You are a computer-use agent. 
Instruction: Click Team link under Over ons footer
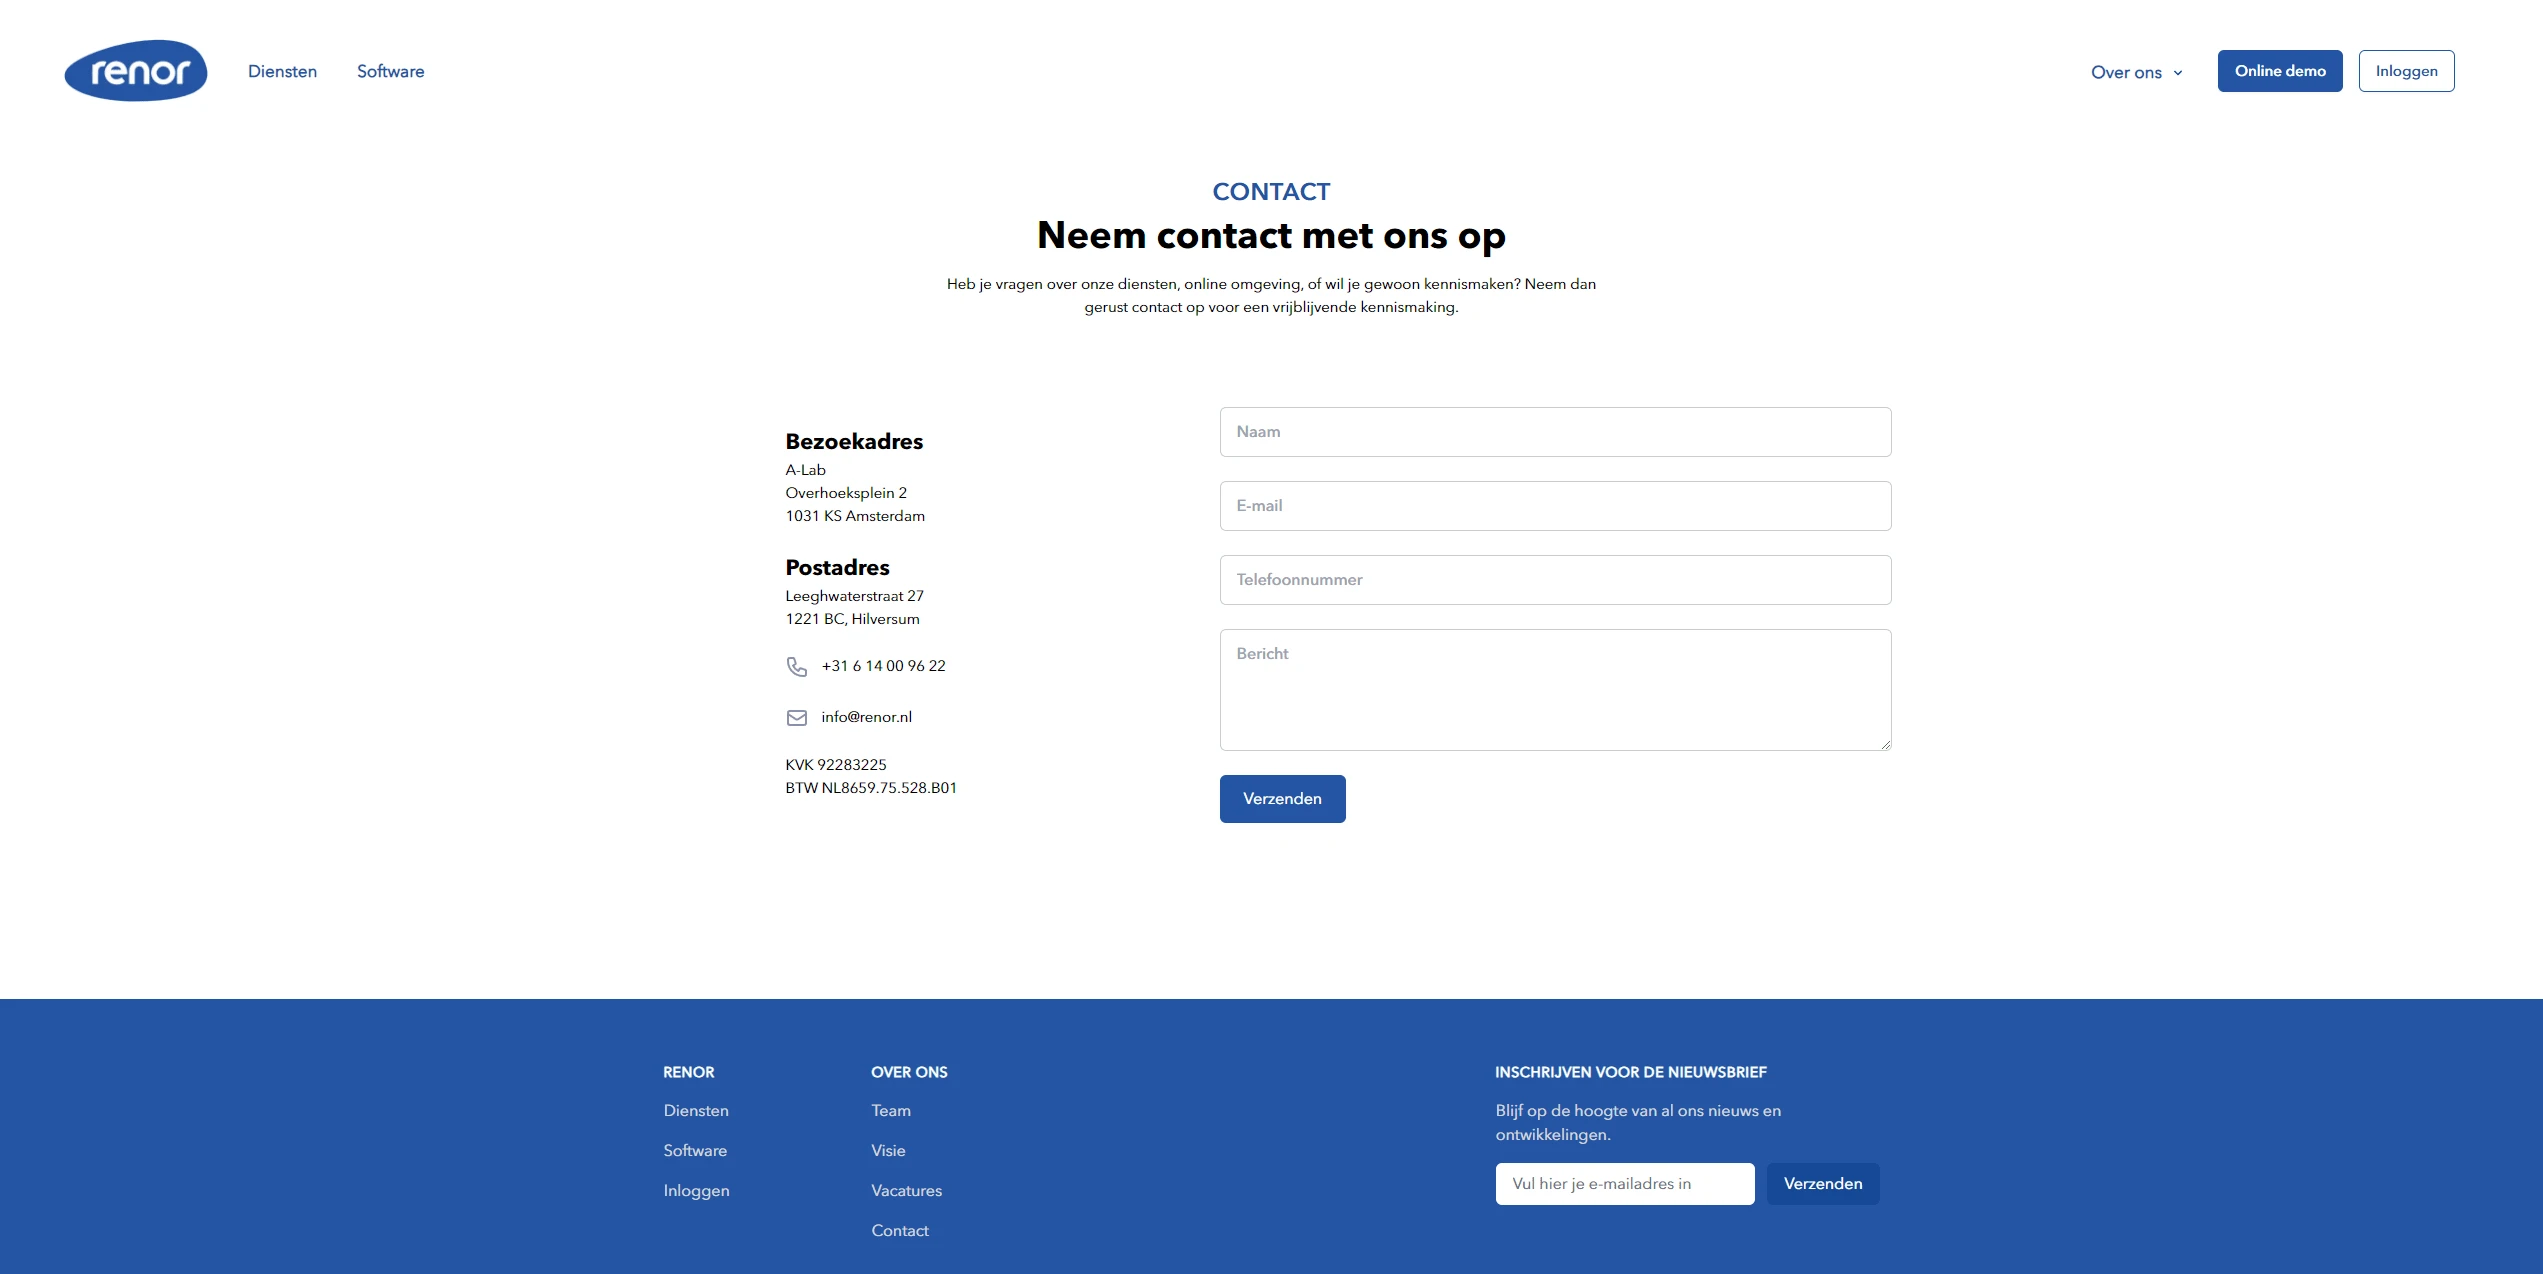click(890, 1110)
